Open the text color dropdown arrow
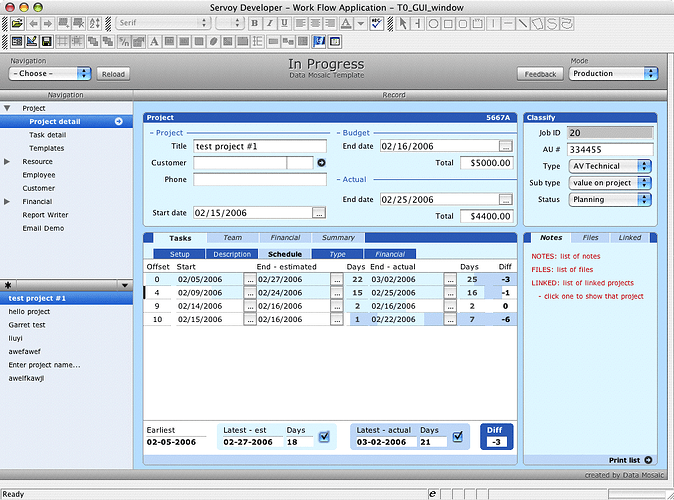Image resolution: width=674 pixels, height=500 pixels. click(x=361, y=24)
